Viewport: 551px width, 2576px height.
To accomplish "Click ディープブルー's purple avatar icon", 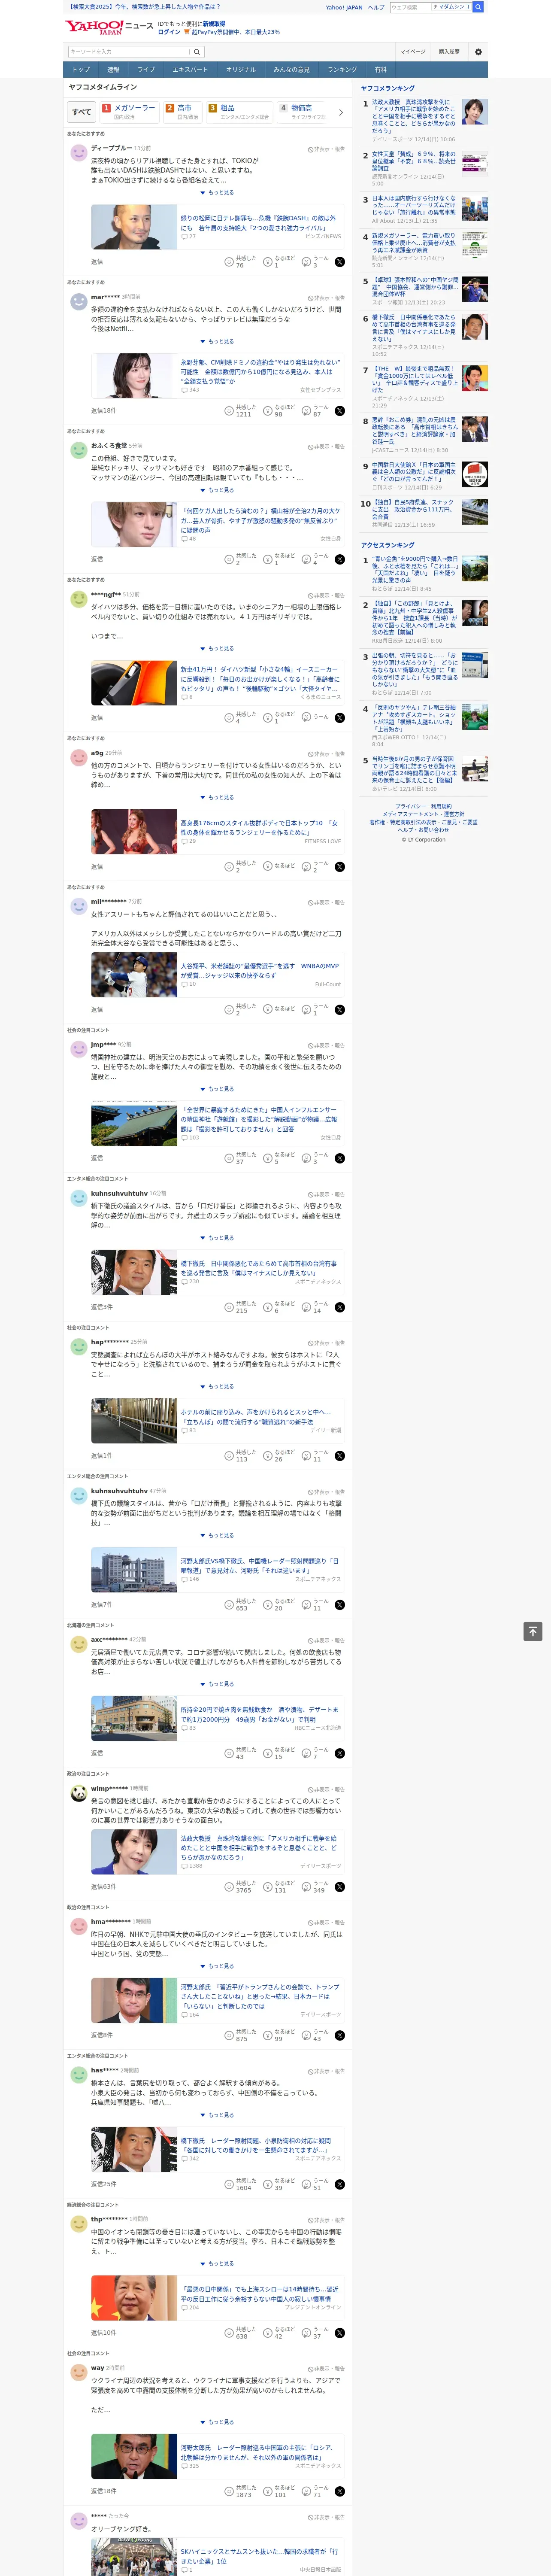I will pos(79,153).
